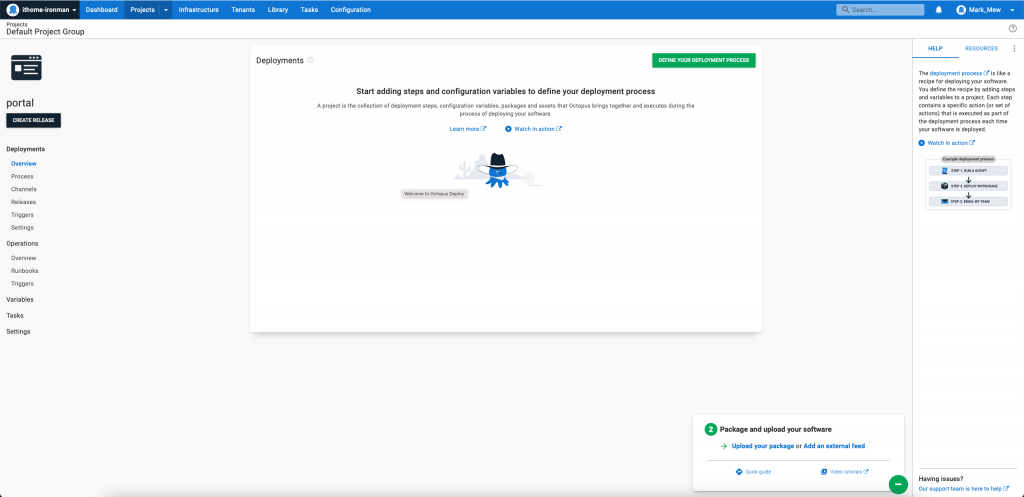Open Process in the sidebar
1024x497 pixels.
click(22, 176)
